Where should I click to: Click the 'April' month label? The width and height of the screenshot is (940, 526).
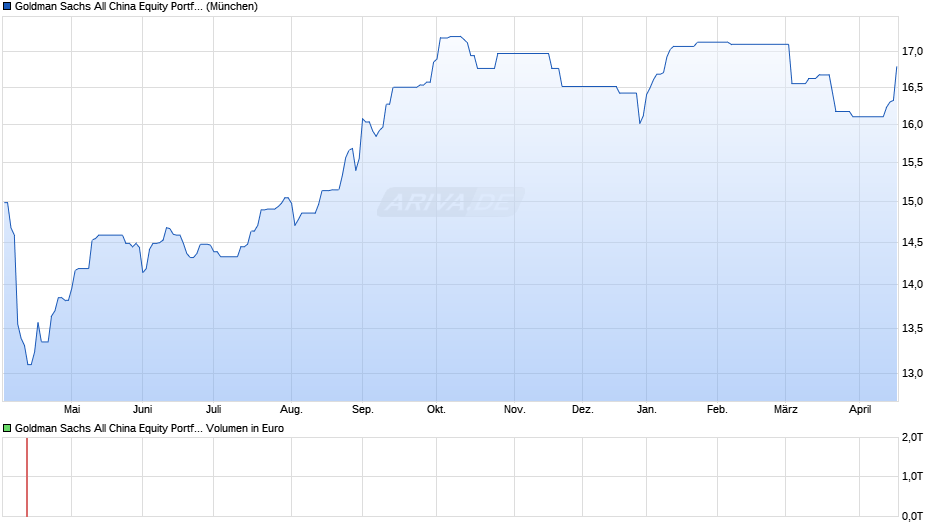(x=860, y=409)
